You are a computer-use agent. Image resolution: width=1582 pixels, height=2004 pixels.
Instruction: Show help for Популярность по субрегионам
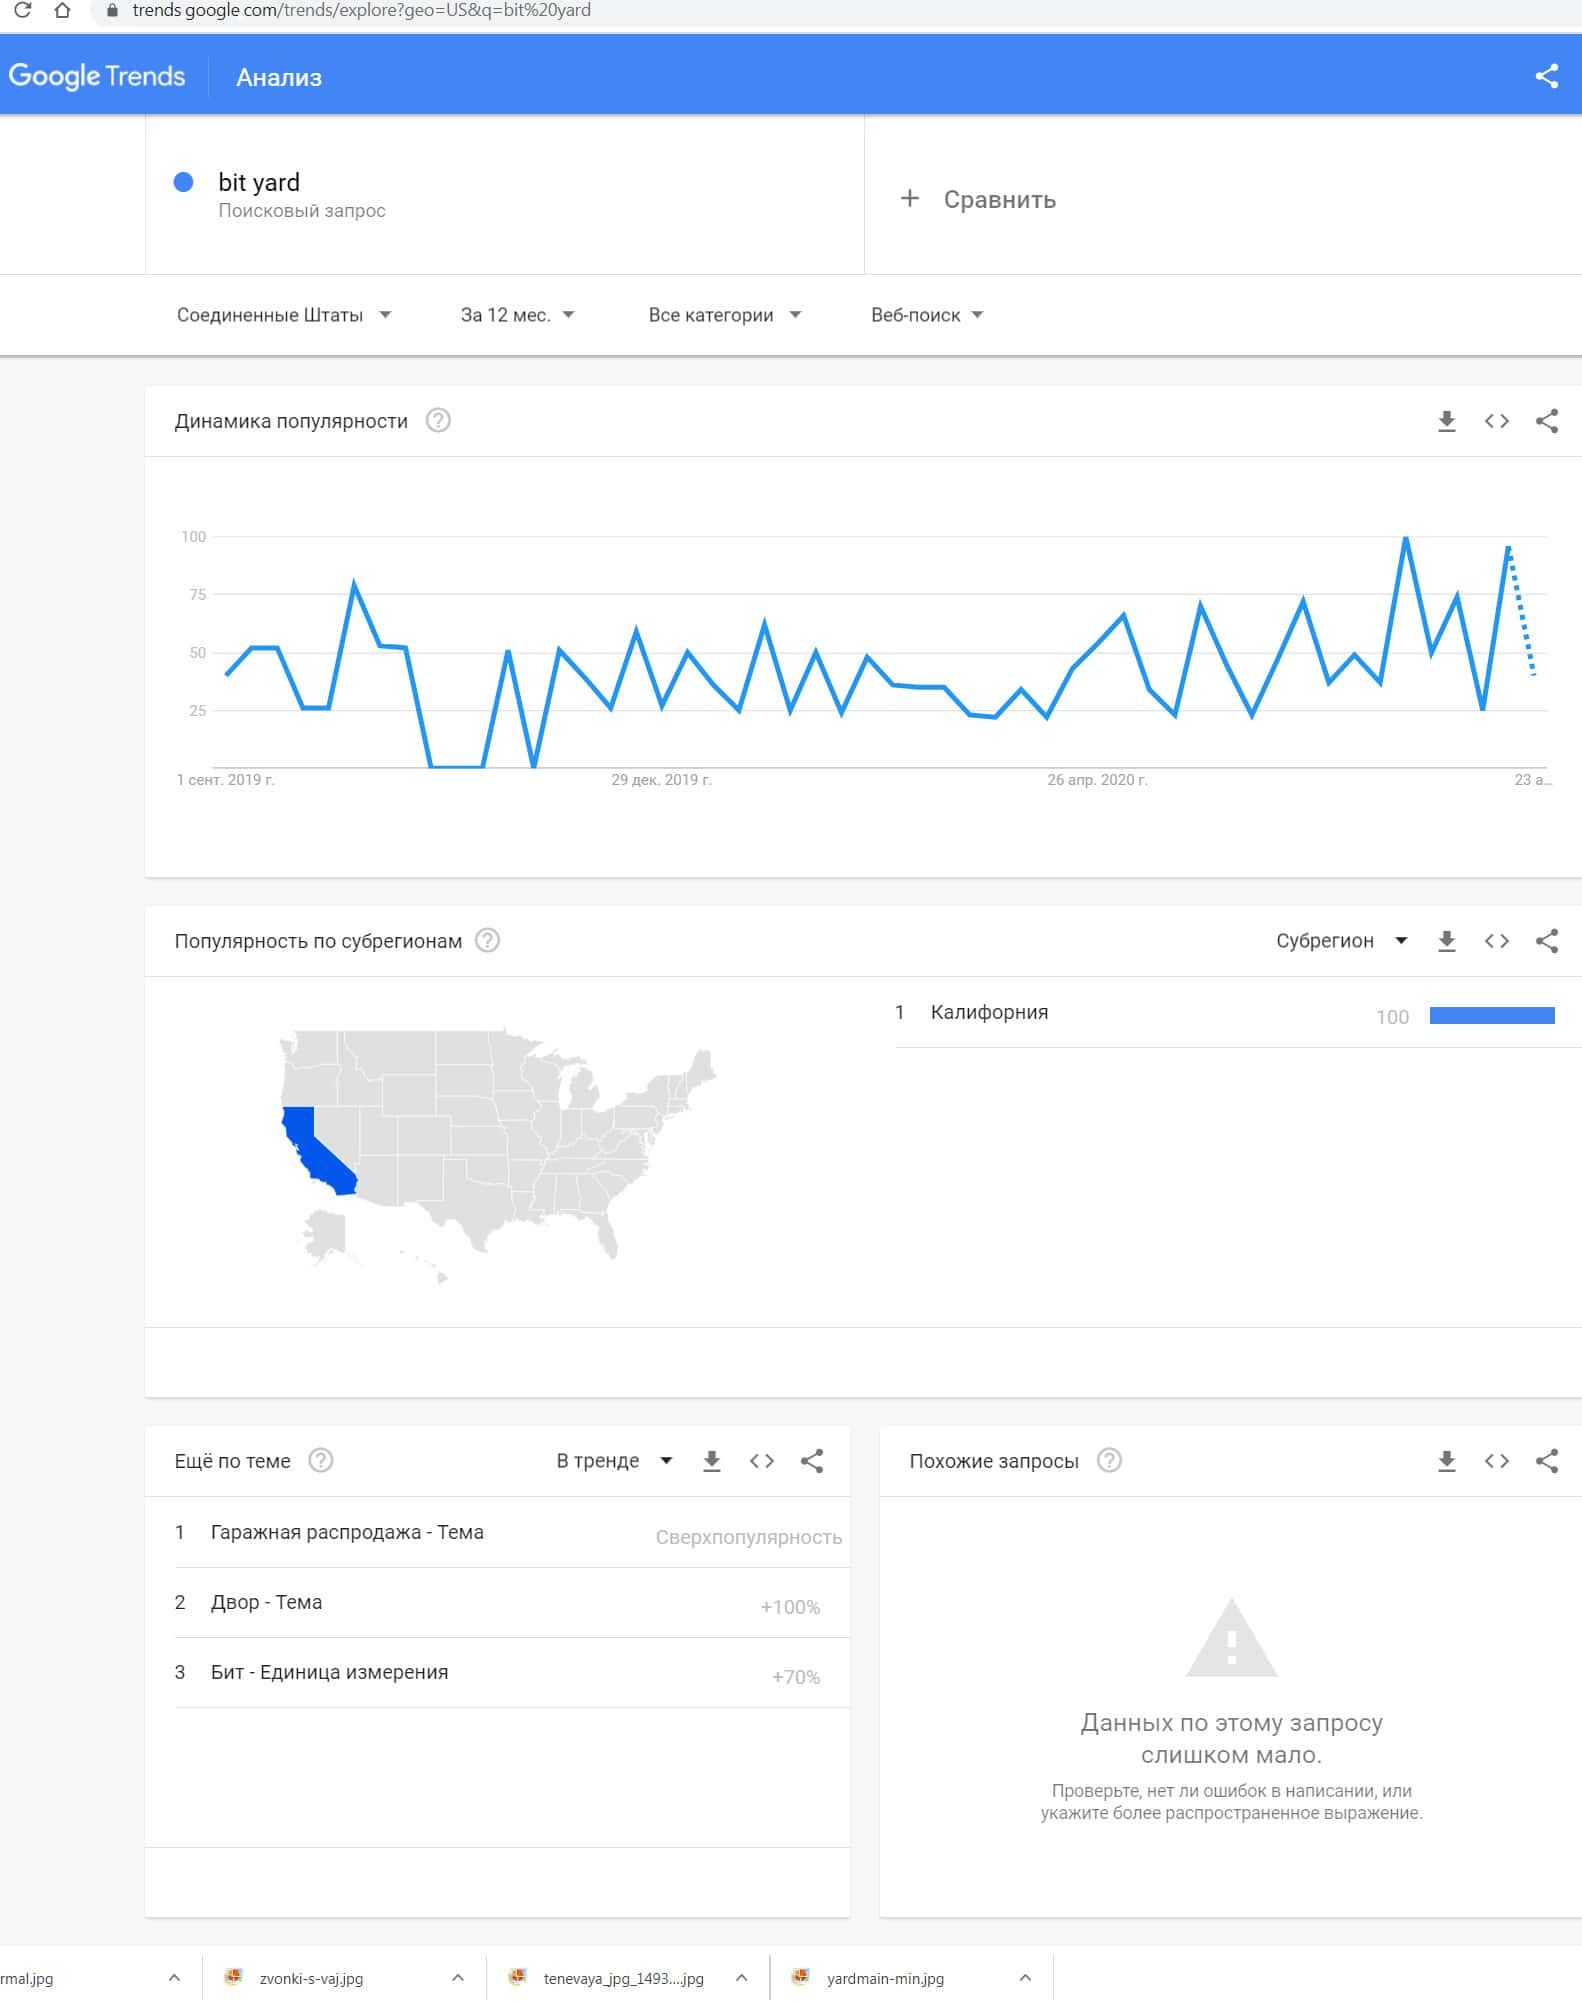tap(487, 941)
